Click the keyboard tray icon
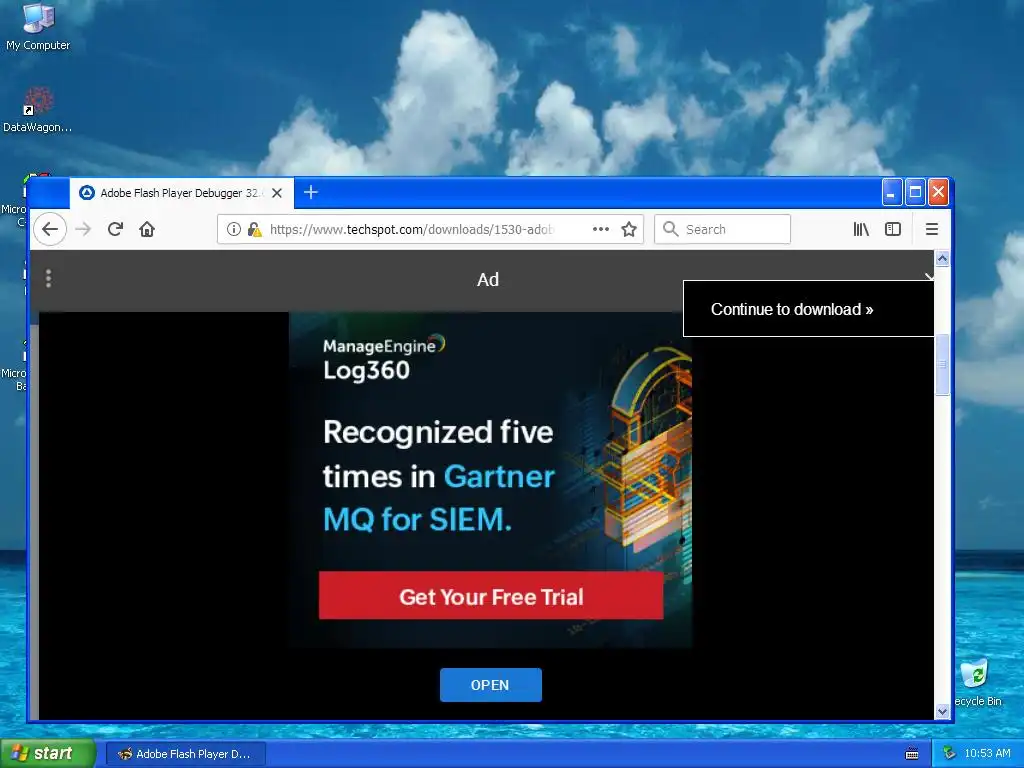1024x768 pixels. [x=912, y=754]
